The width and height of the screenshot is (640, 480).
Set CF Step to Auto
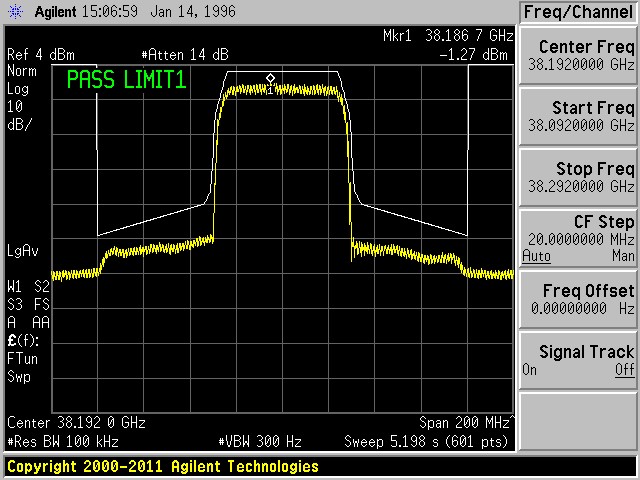(x=535, y=257)
